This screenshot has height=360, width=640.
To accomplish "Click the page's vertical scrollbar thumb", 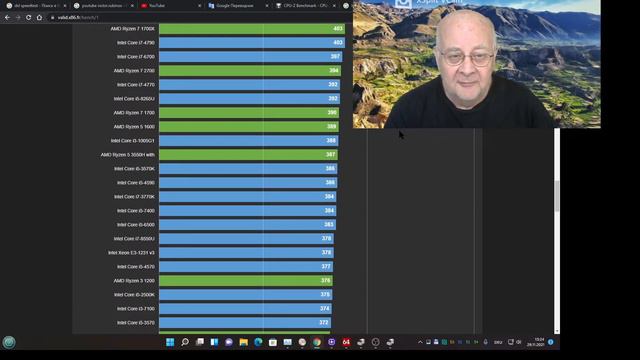I will (557, 196).
